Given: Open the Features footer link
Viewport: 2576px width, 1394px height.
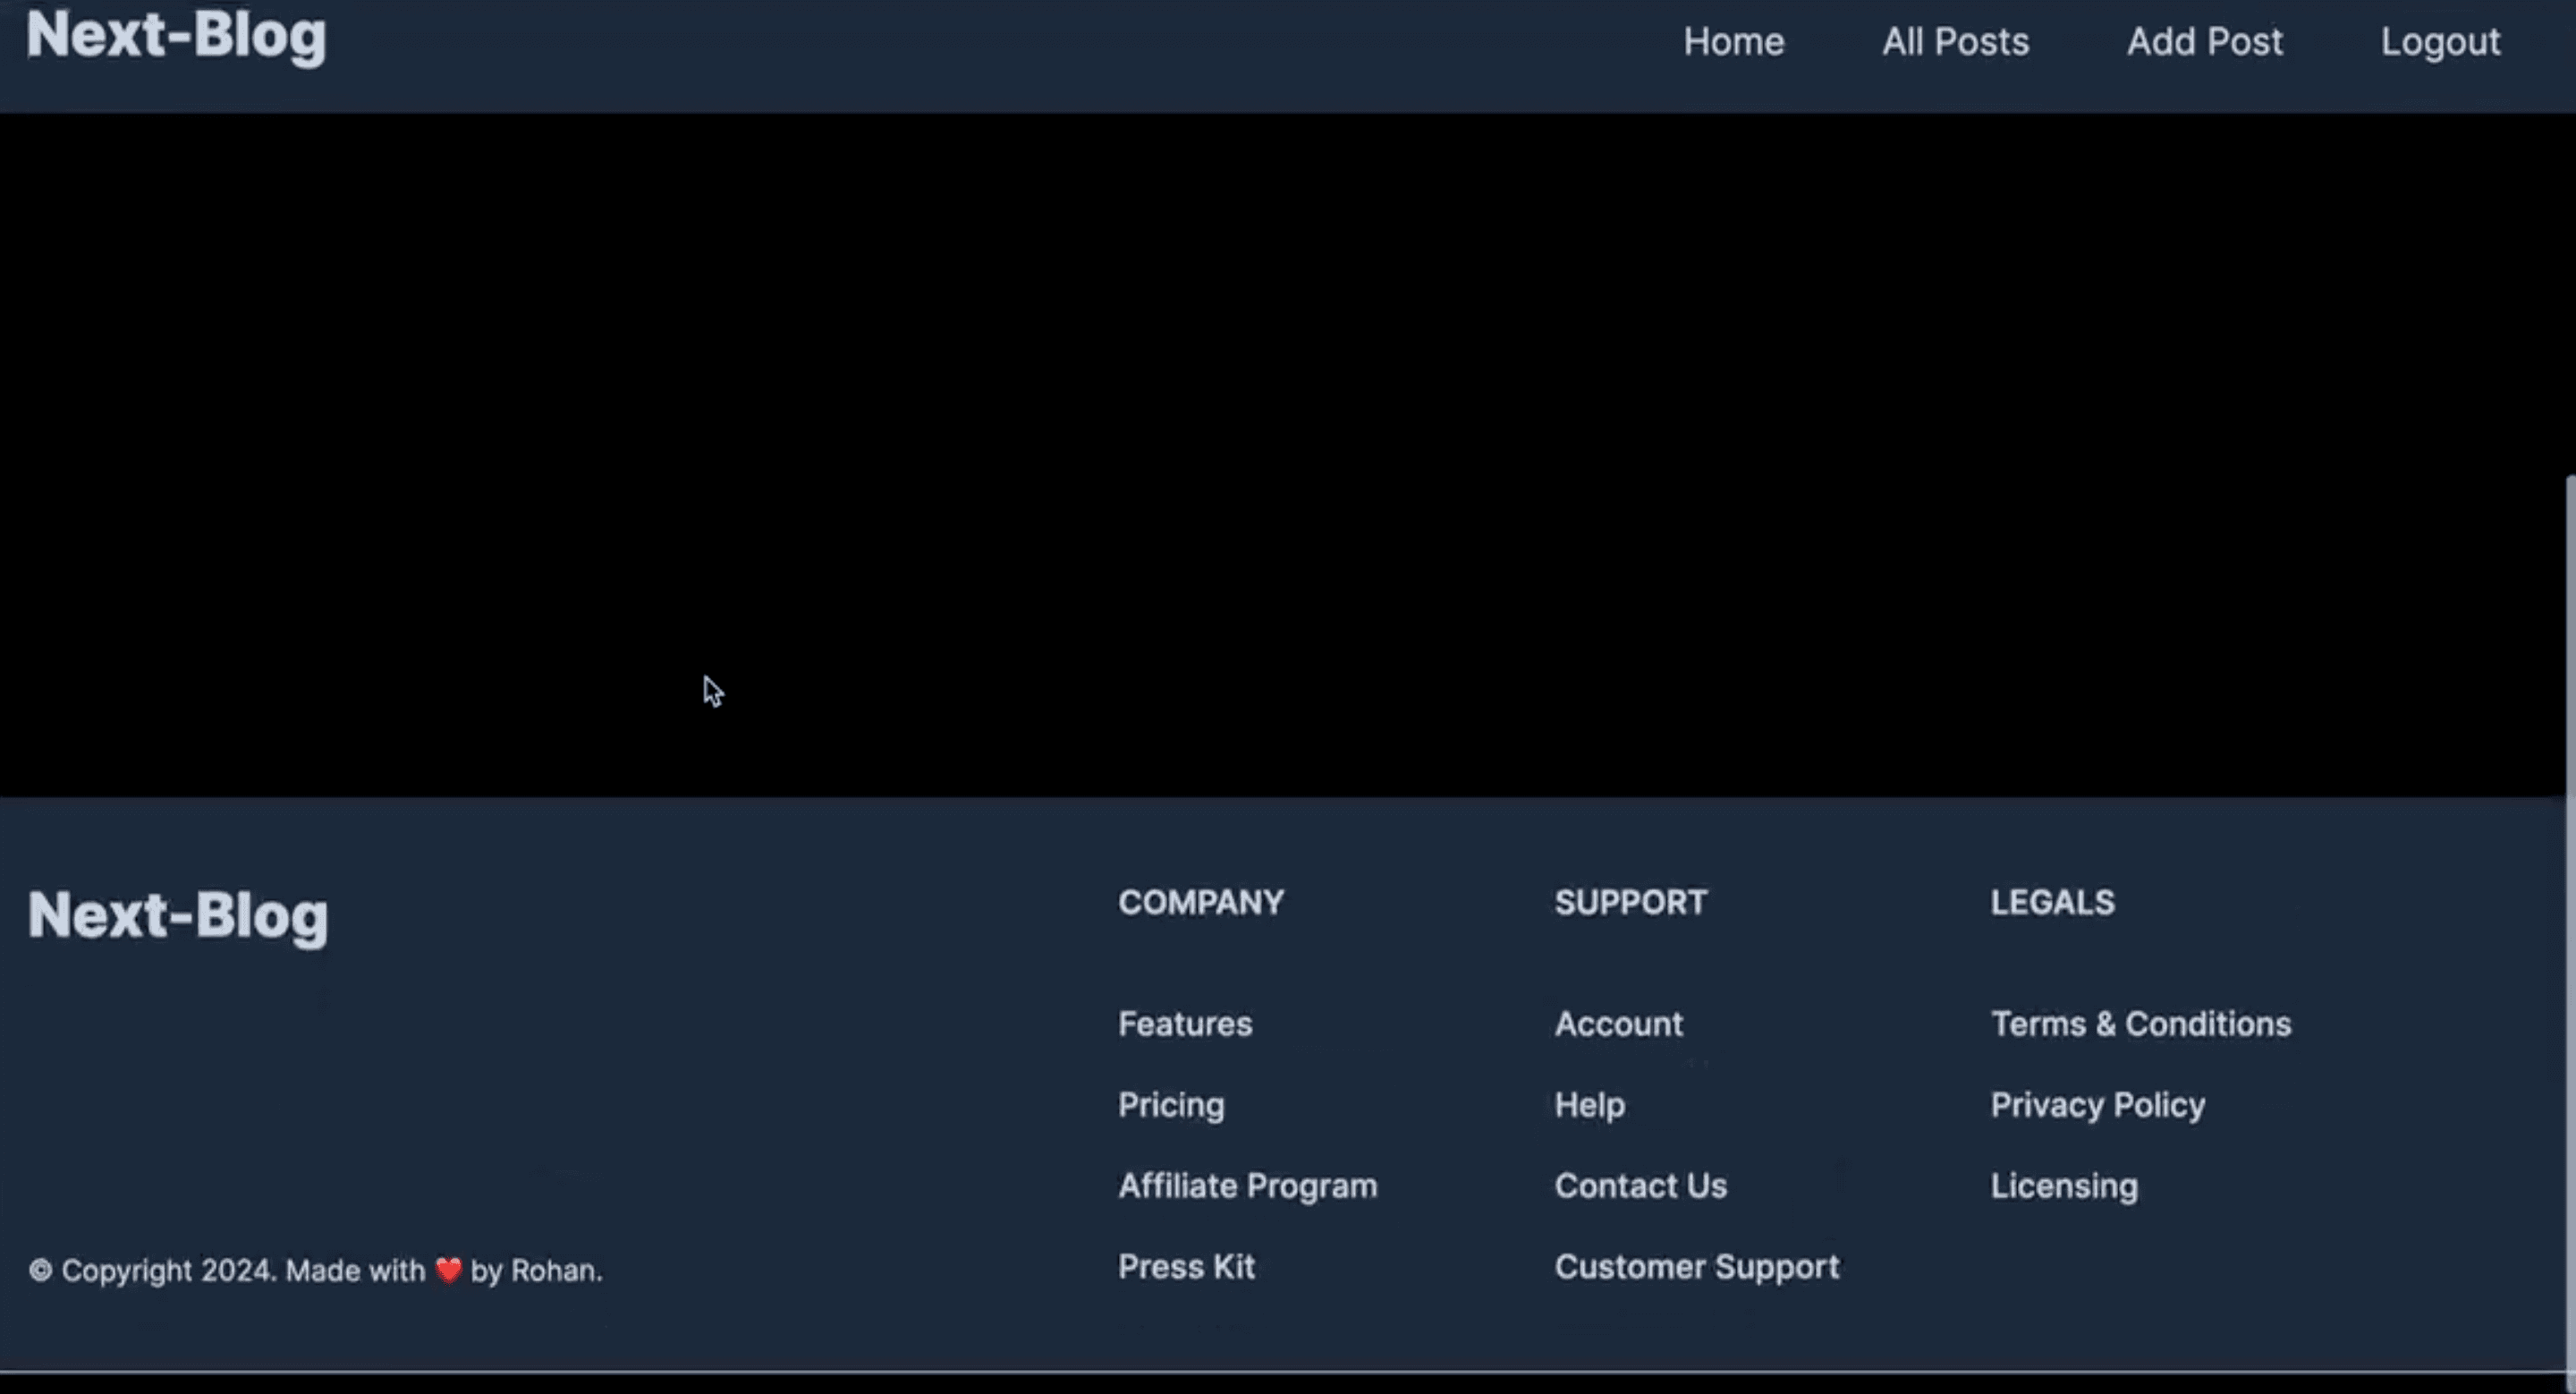Looking at the screenshot, I should [1185, 1024].
